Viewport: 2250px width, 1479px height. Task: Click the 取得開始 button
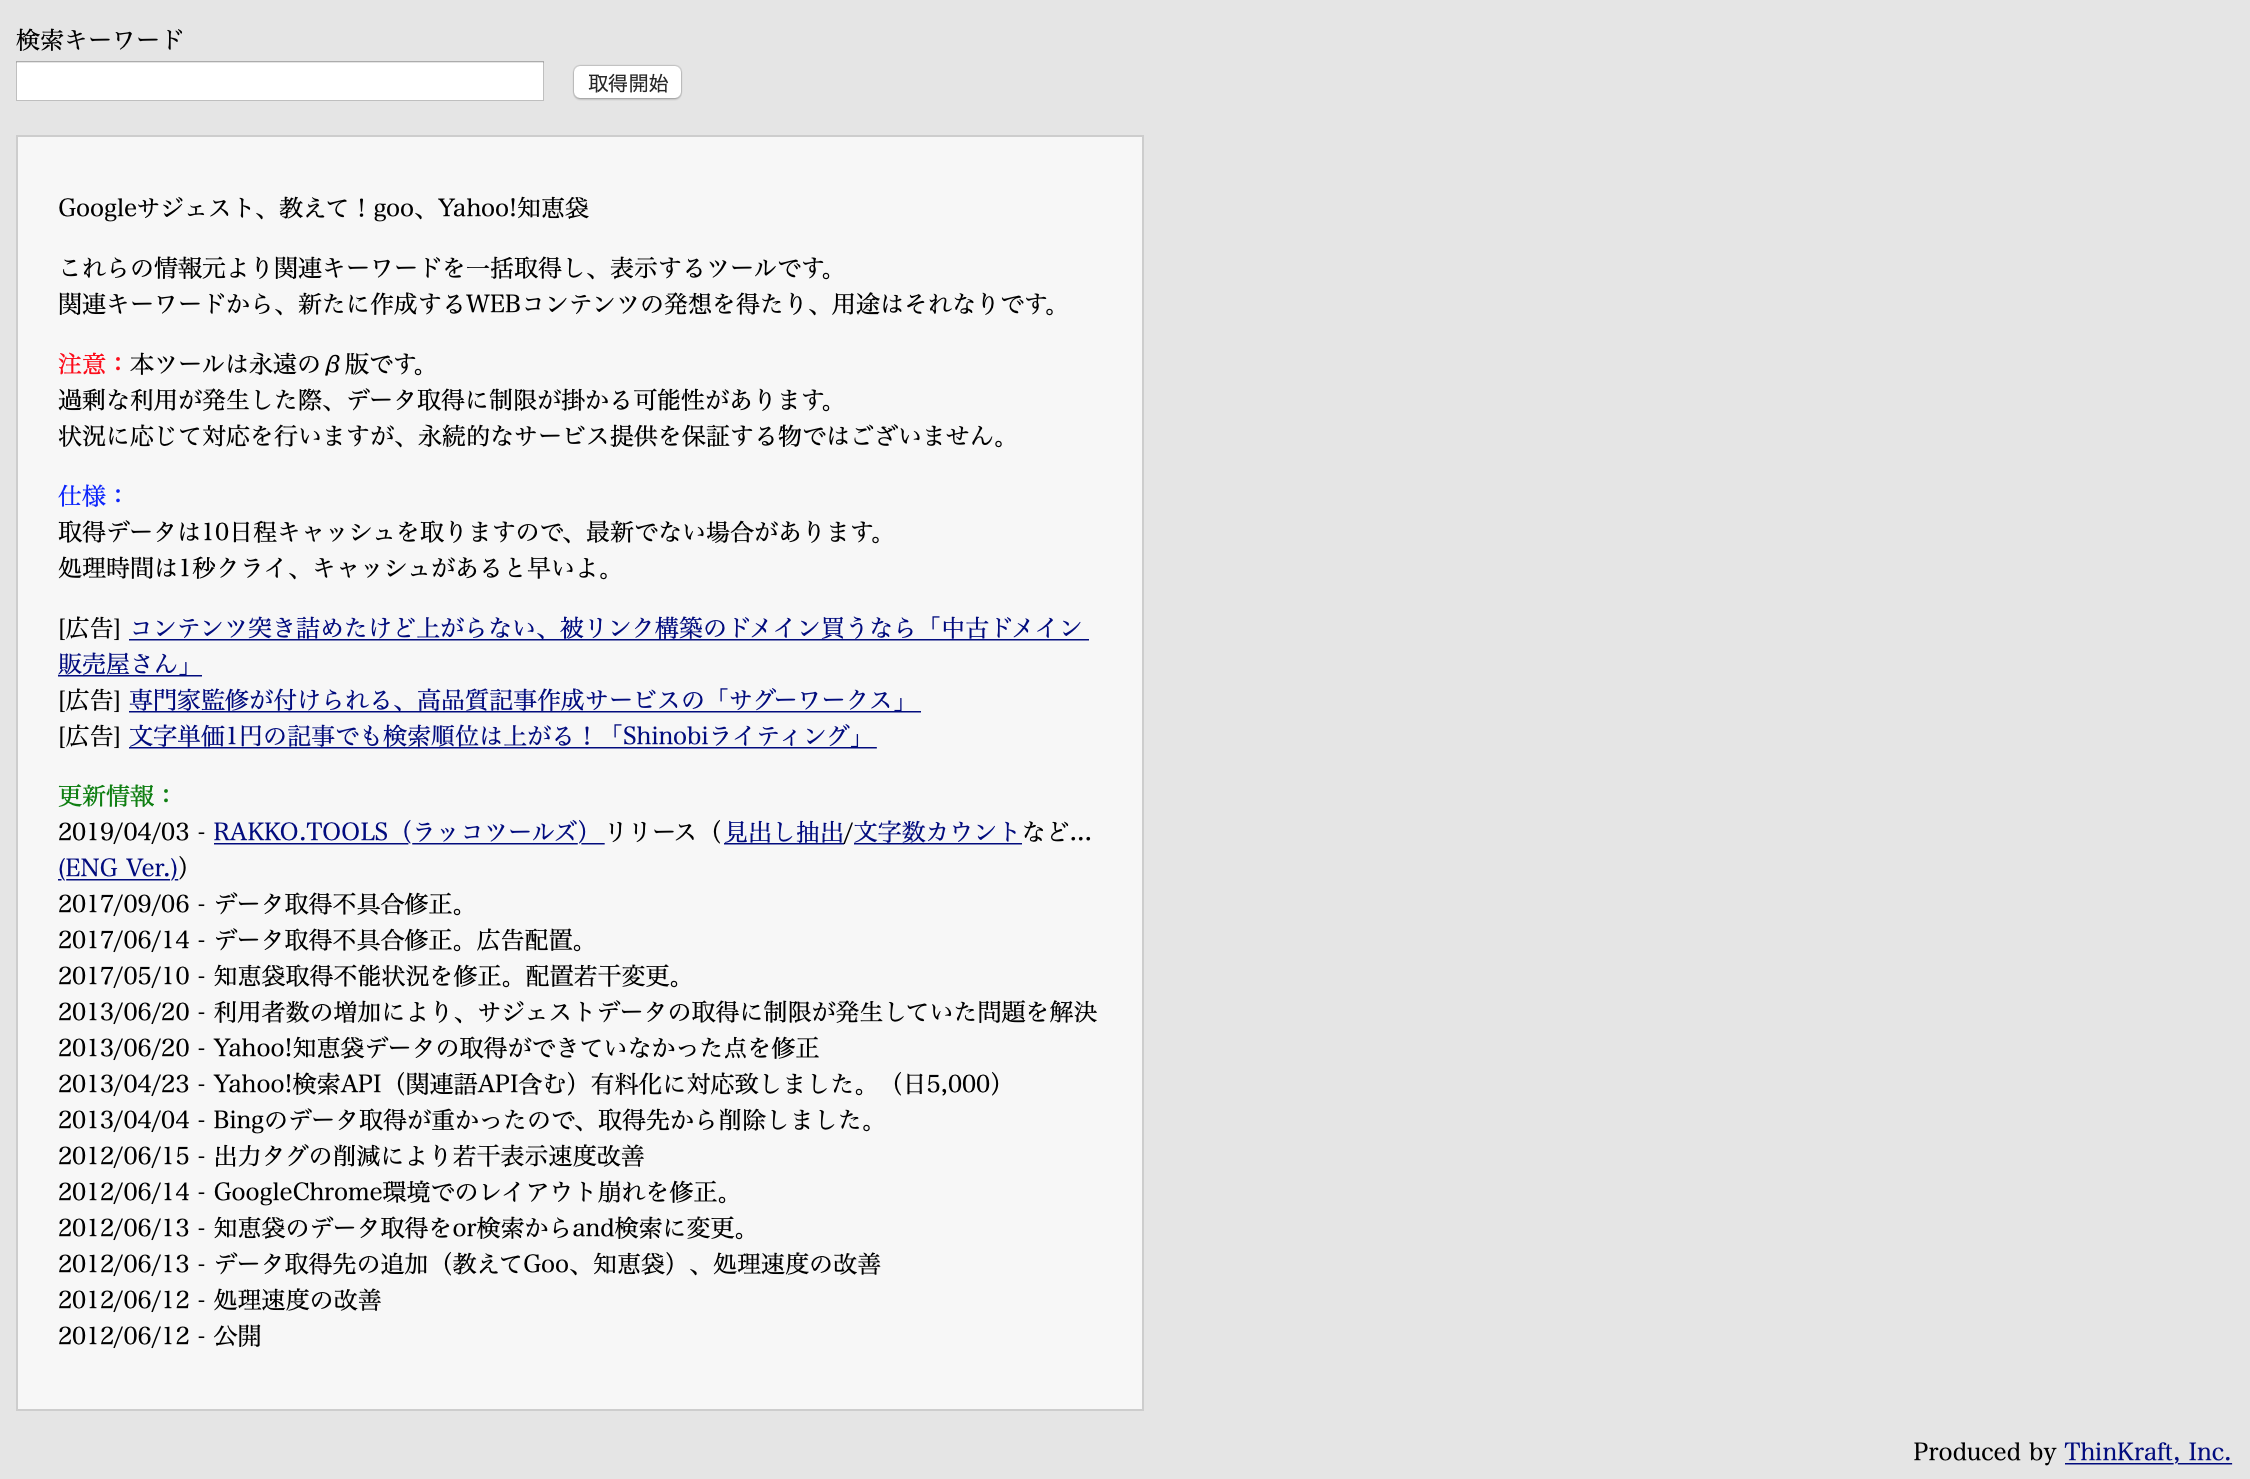tap(627, 83)
